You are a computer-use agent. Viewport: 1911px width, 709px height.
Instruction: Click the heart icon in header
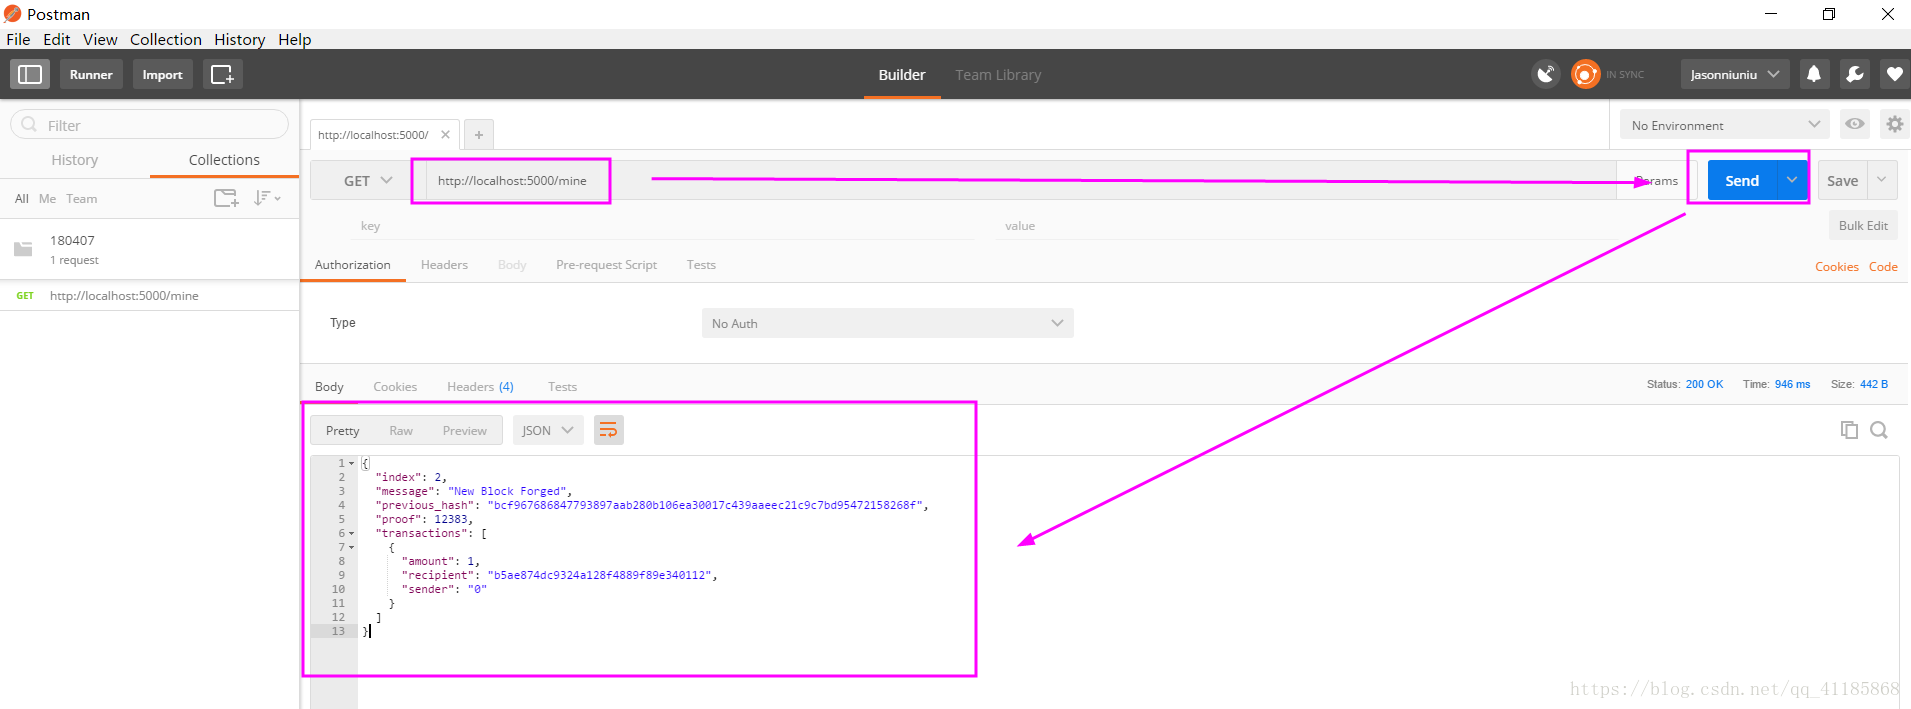tap(1894, 74)
